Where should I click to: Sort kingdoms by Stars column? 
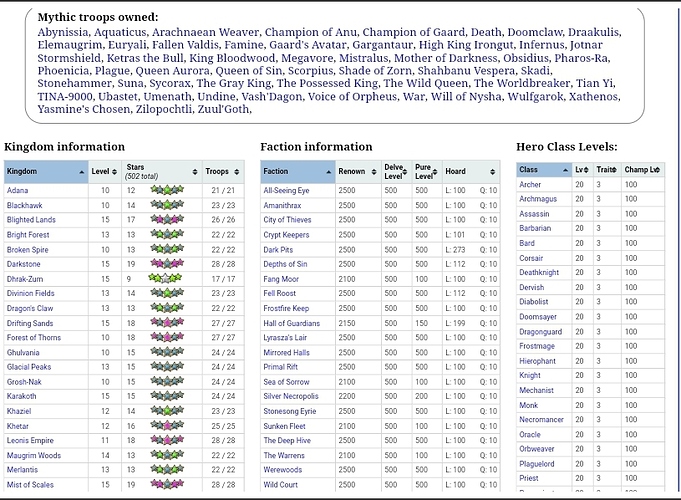coord(162,172)
